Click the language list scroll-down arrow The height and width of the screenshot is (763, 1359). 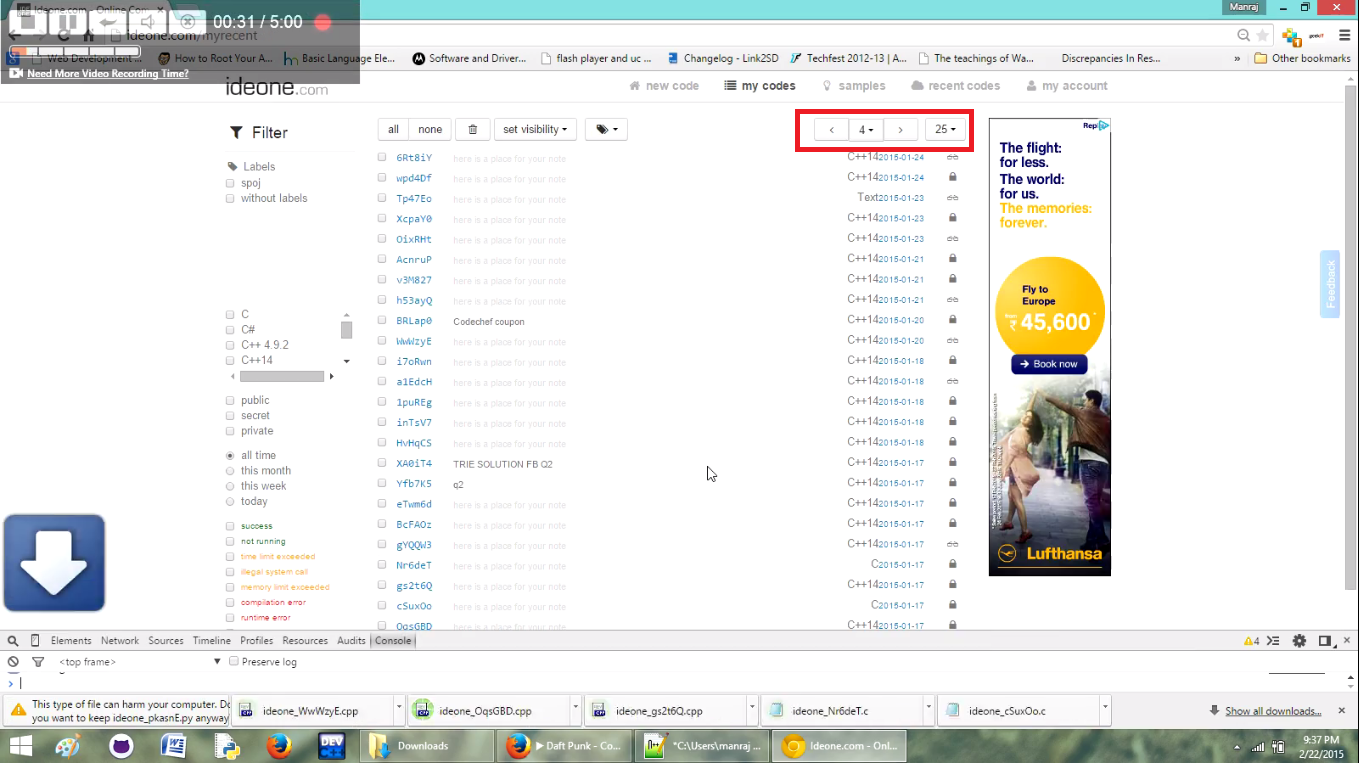pyautogui.click(x=347, y=361)
